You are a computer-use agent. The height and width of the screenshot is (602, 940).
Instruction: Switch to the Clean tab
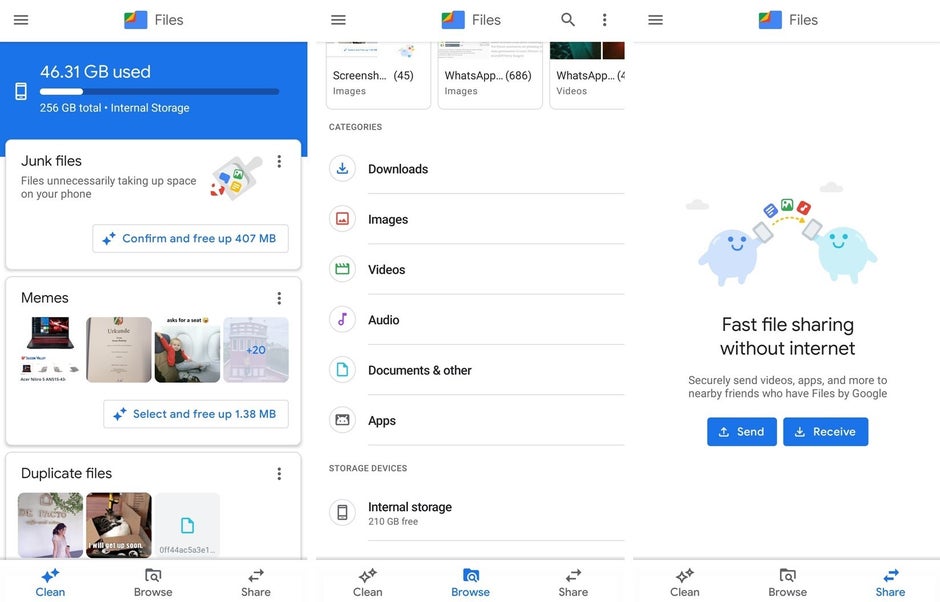(x=50, y=580)
